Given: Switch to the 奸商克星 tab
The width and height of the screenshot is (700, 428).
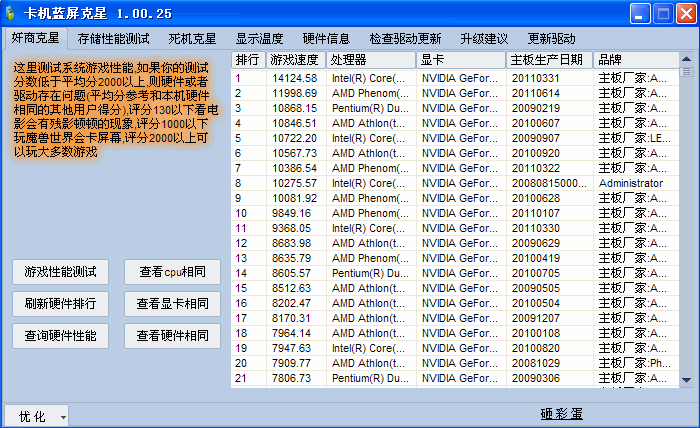Looking at the screenshot, I should point(35,38).
